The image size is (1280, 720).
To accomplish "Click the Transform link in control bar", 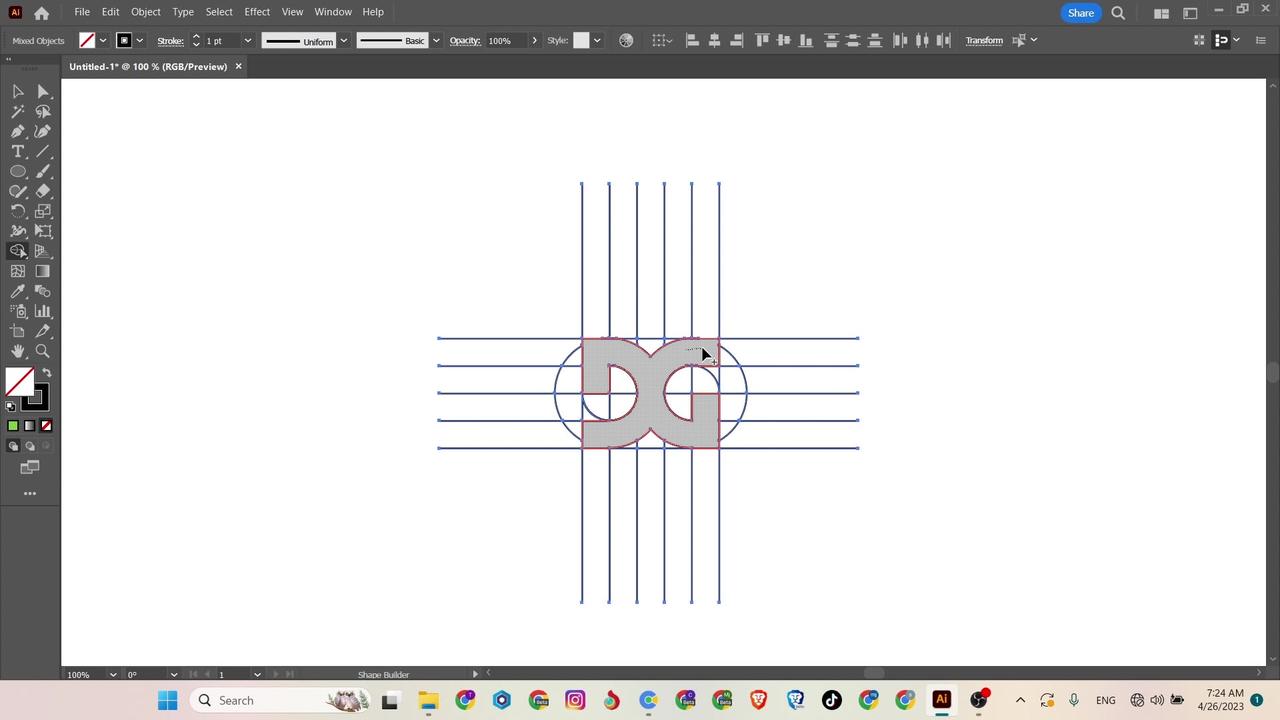I will click(x=984, y=40).
